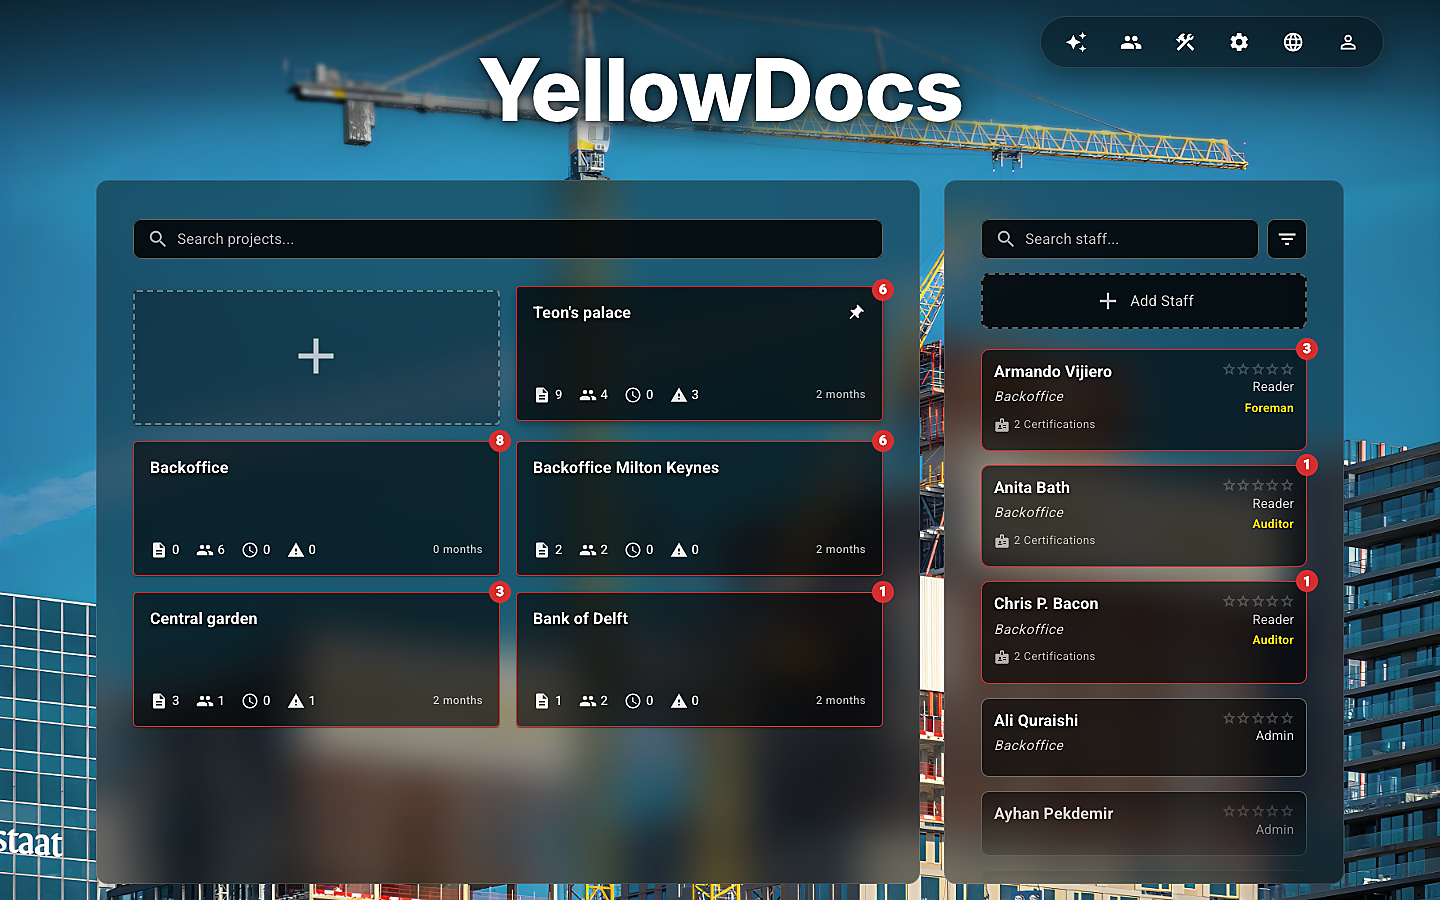Open staff filter button

pos(1287,239)
